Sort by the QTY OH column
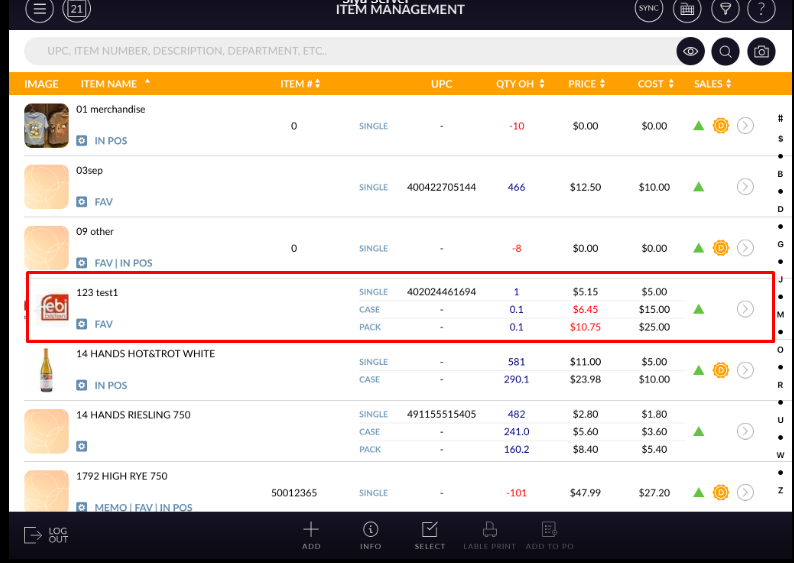 coord(520,84)
